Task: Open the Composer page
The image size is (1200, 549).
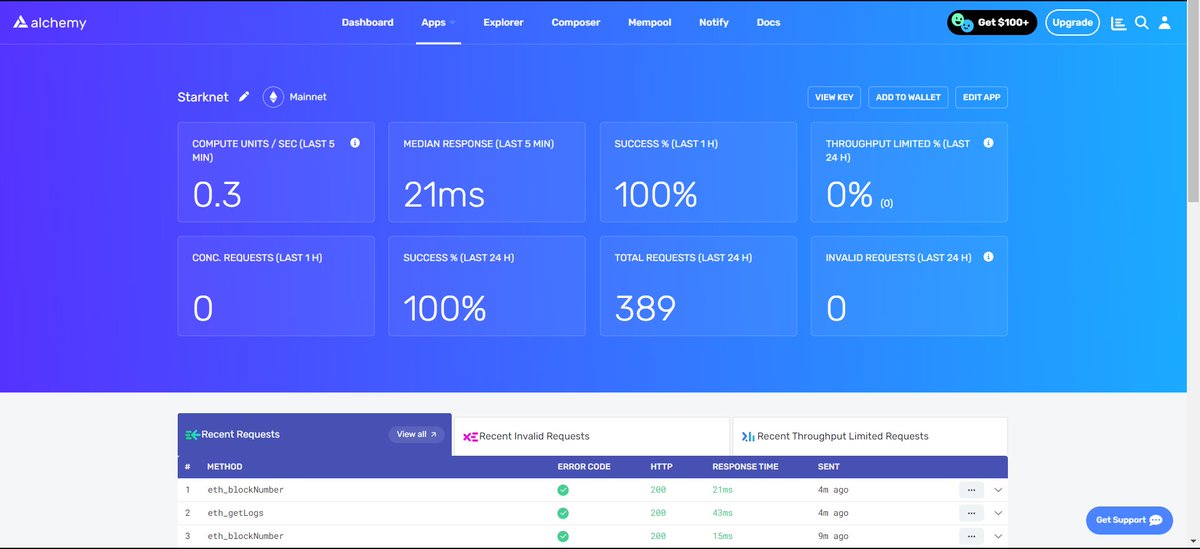Action: pyautogui.click(x=575, y=22)
